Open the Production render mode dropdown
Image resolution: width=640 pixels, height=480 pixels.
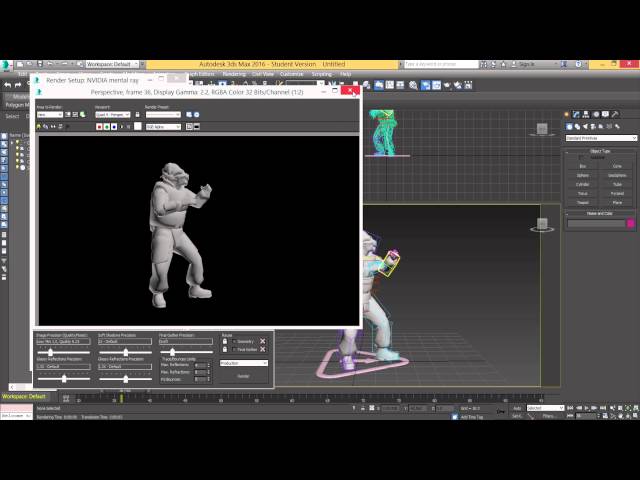[x=244, y=363]
